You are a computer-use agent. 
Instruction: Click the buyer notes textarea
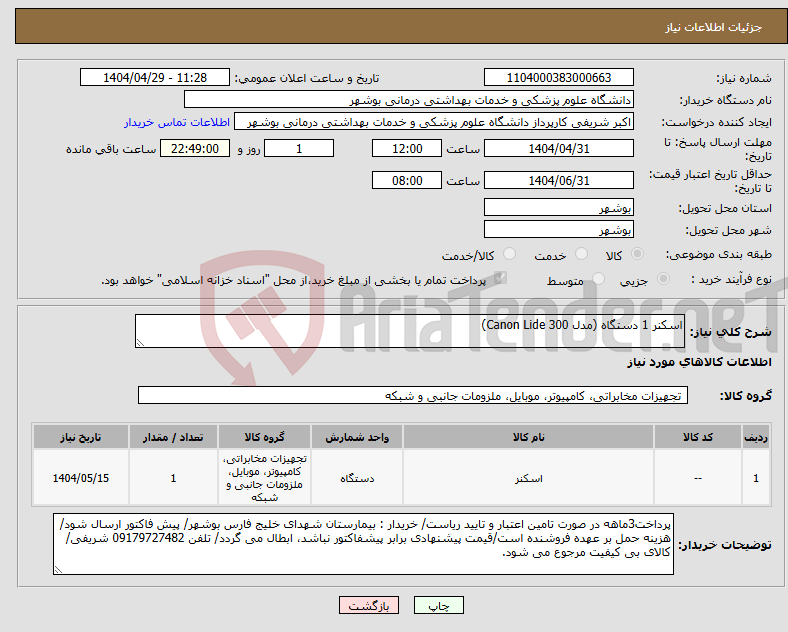pos(363,544)
